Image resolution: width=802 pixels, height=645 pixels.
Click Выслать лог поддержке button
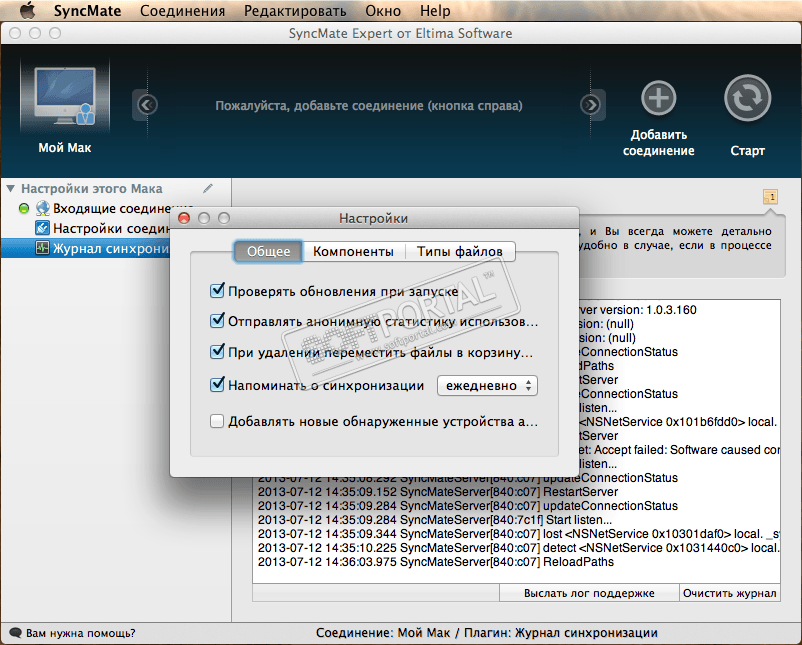589,593
